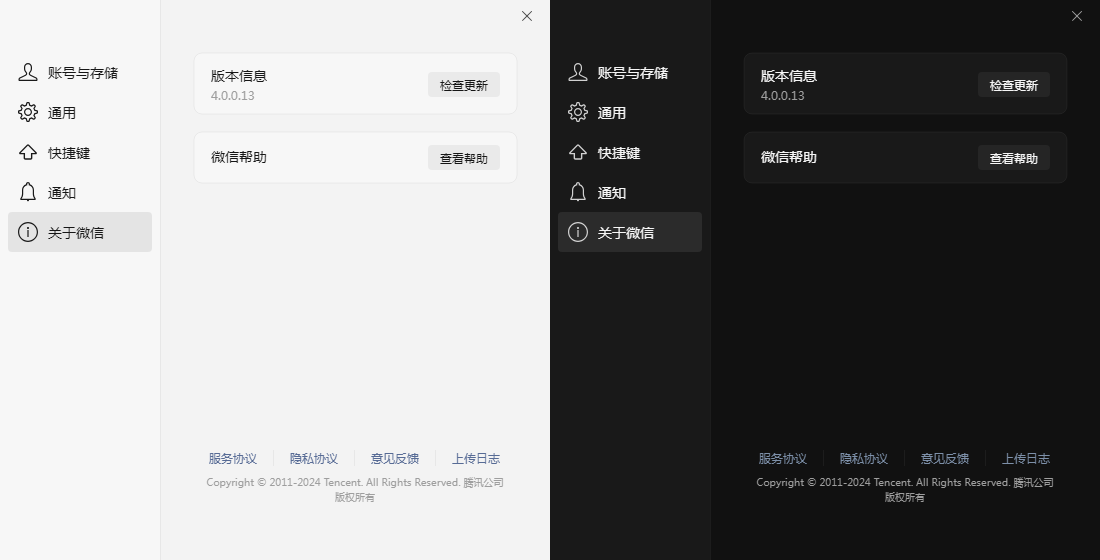Click 微信帮助 label in the dark window
1100x560 pixels.
click(789, 157)
